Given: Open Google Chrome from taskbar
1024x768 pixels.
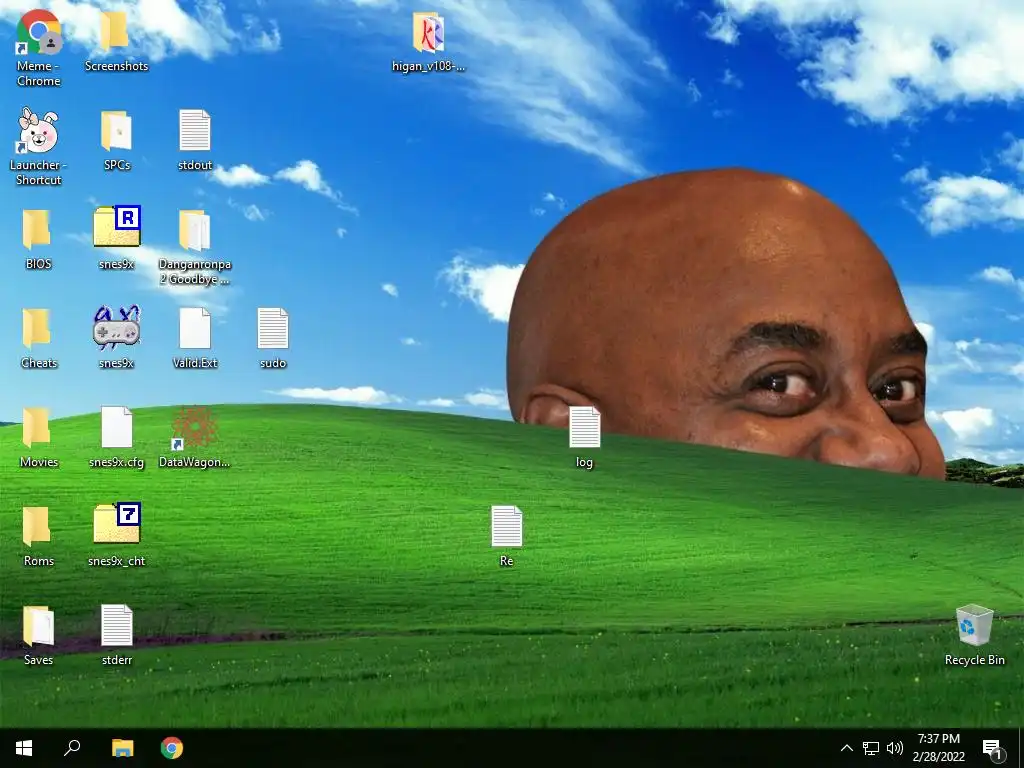Looking at the screenshot, I should click(x=172, y=748).
